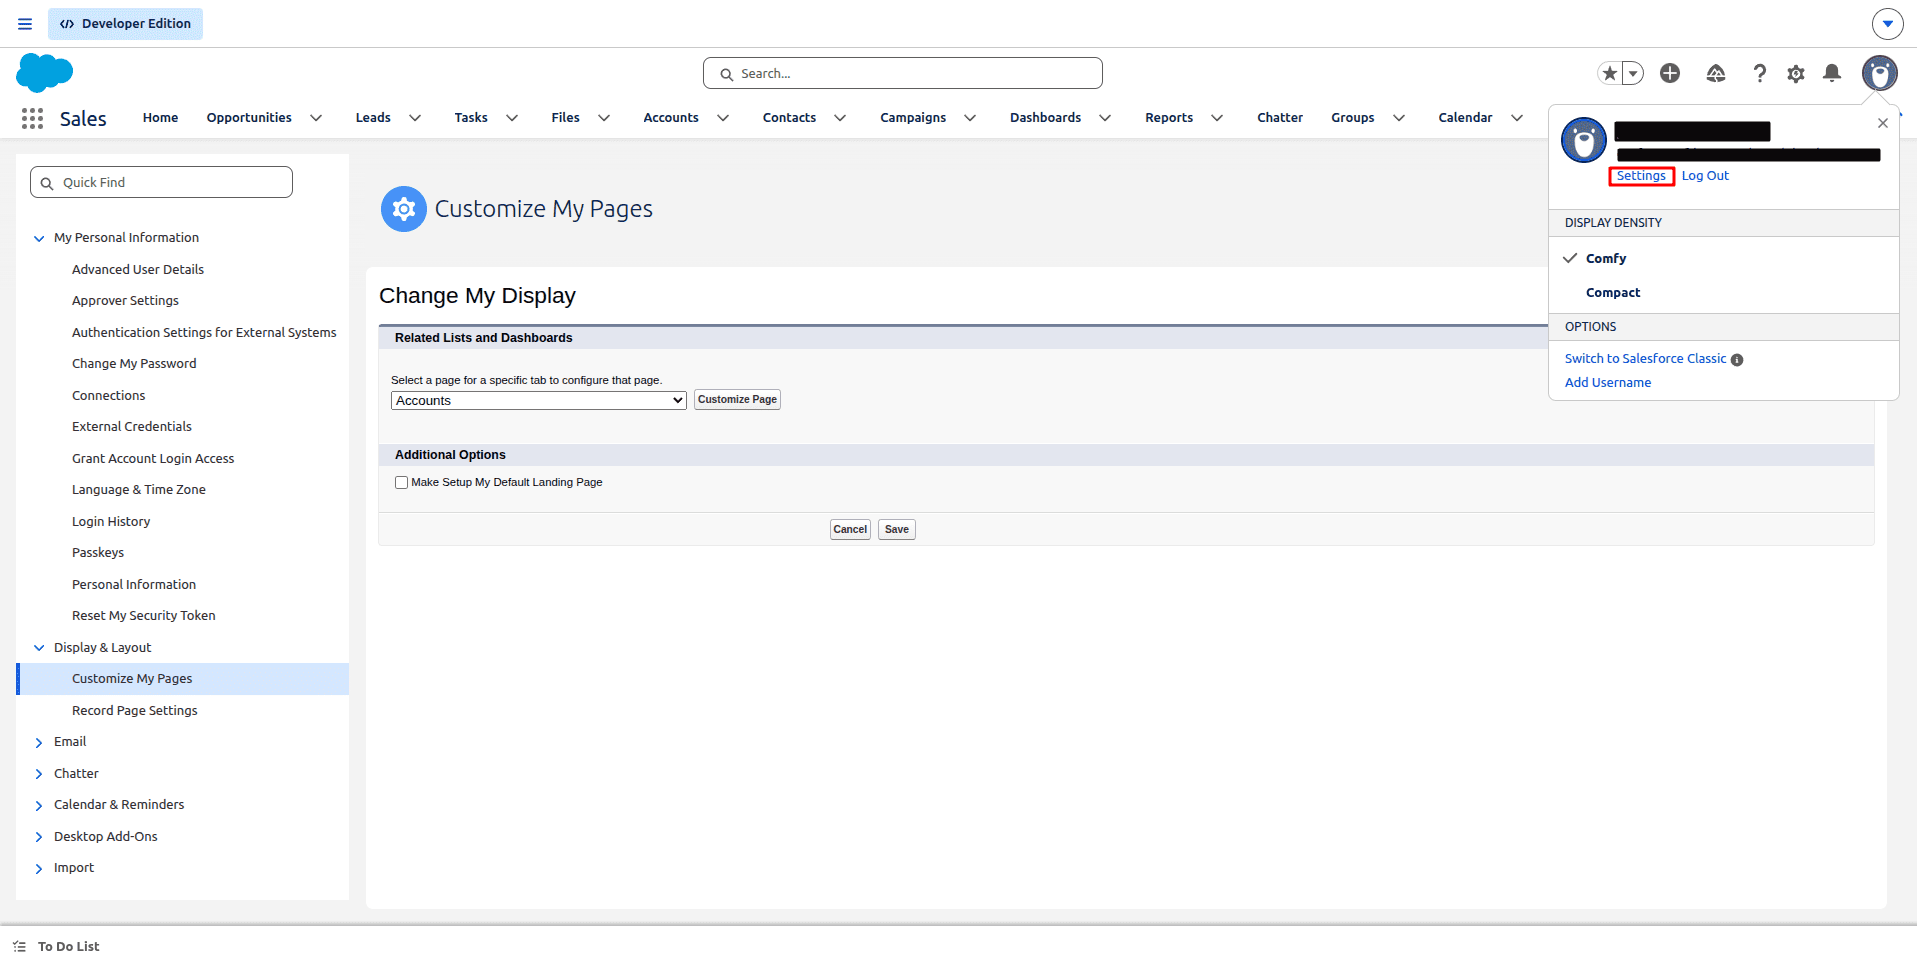Open the App Launcher dots grid
1917x965 pixels.
point(32,118)
